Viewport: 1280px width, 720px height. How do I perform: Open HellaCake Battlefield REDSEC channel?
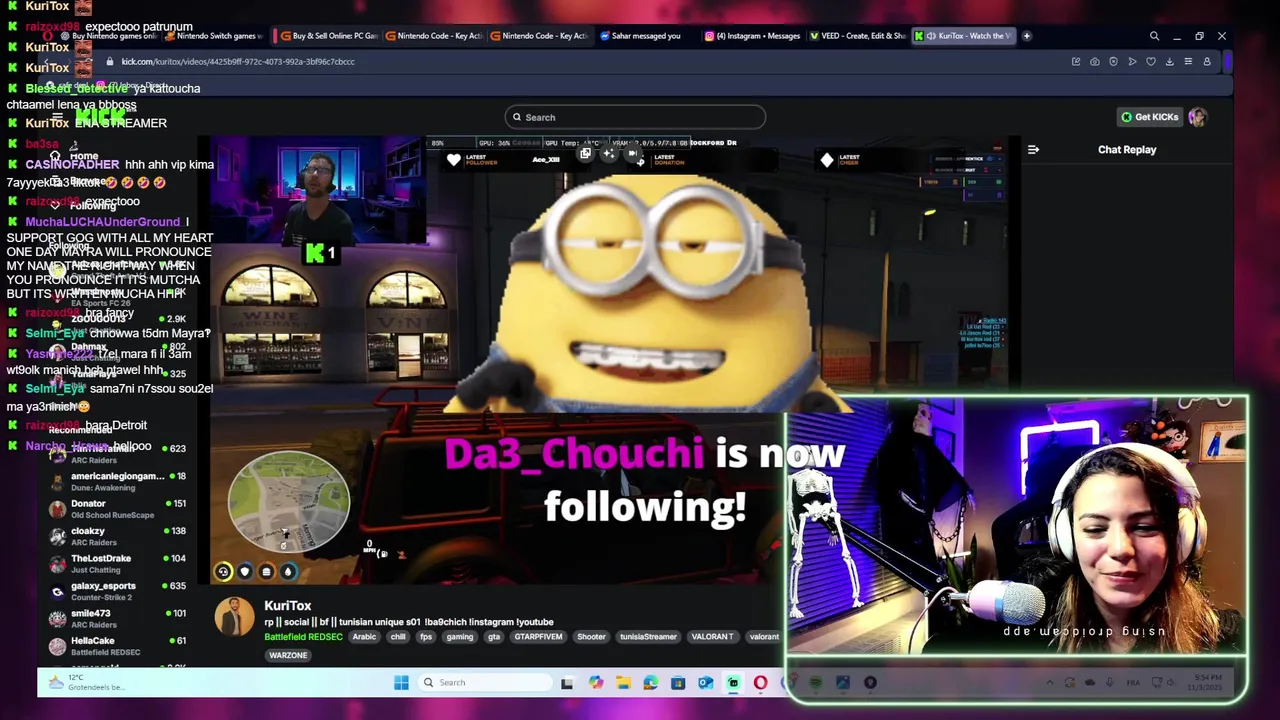(118, 646)
